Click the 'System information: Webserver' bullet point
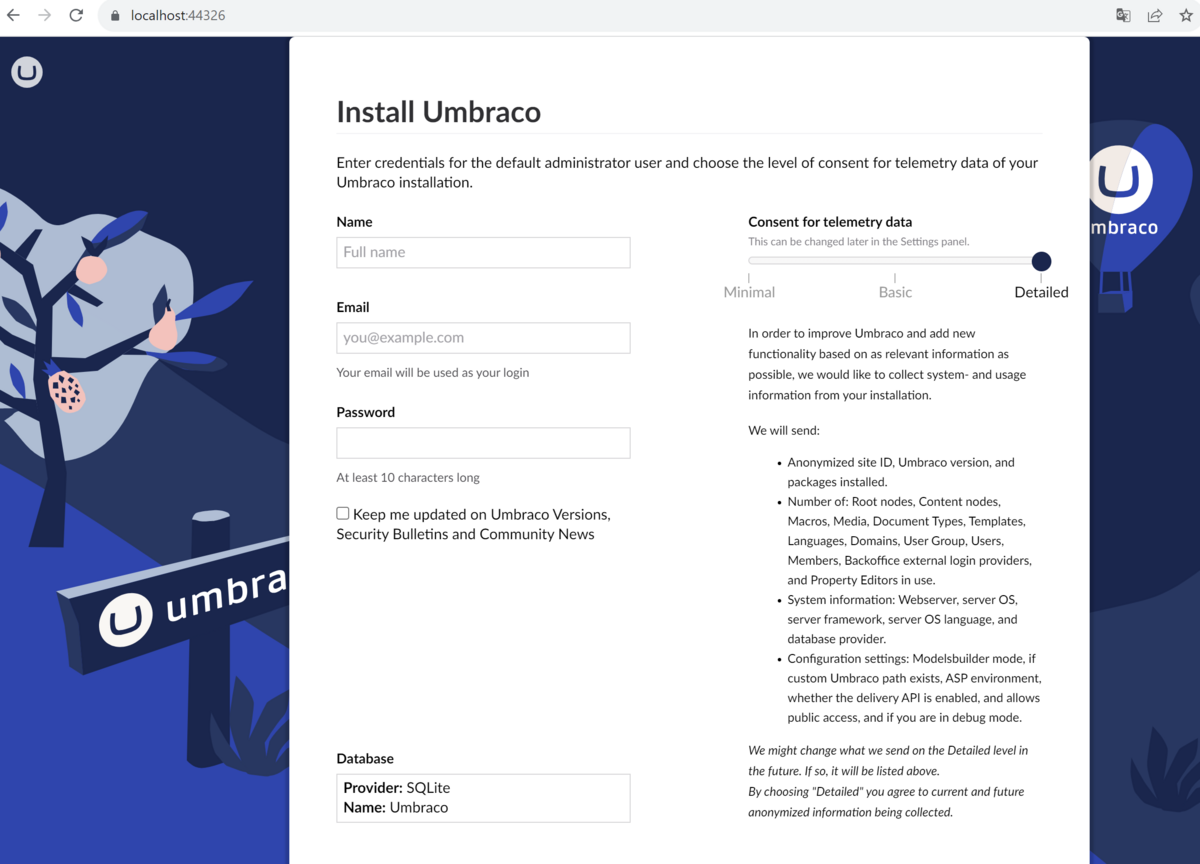Screen dimensions: 1200x864 [902, 619]
